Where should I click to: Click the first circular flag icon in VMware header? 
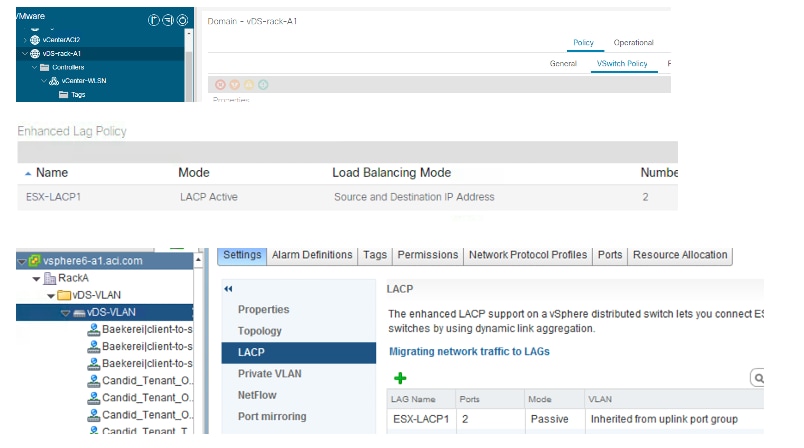tap(153, 20)
